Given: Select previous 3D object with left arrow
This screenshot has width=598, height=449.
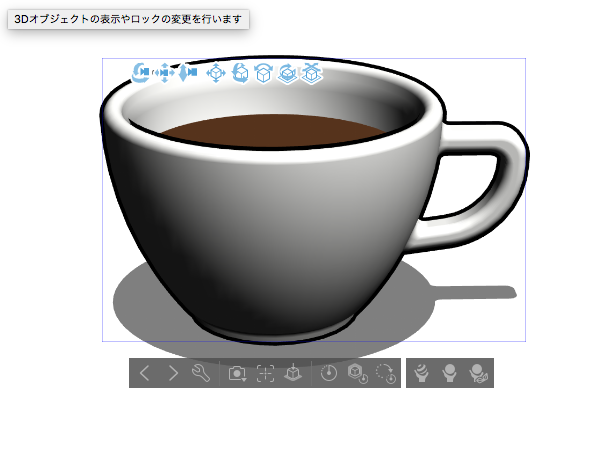Looking at the screenshot, I should (145, 373).
